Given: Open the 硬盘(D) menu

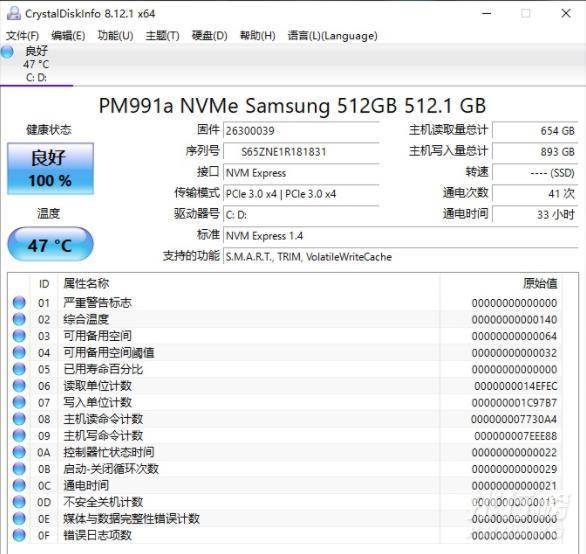Looking at the screenshot, I should click(210, 36).
